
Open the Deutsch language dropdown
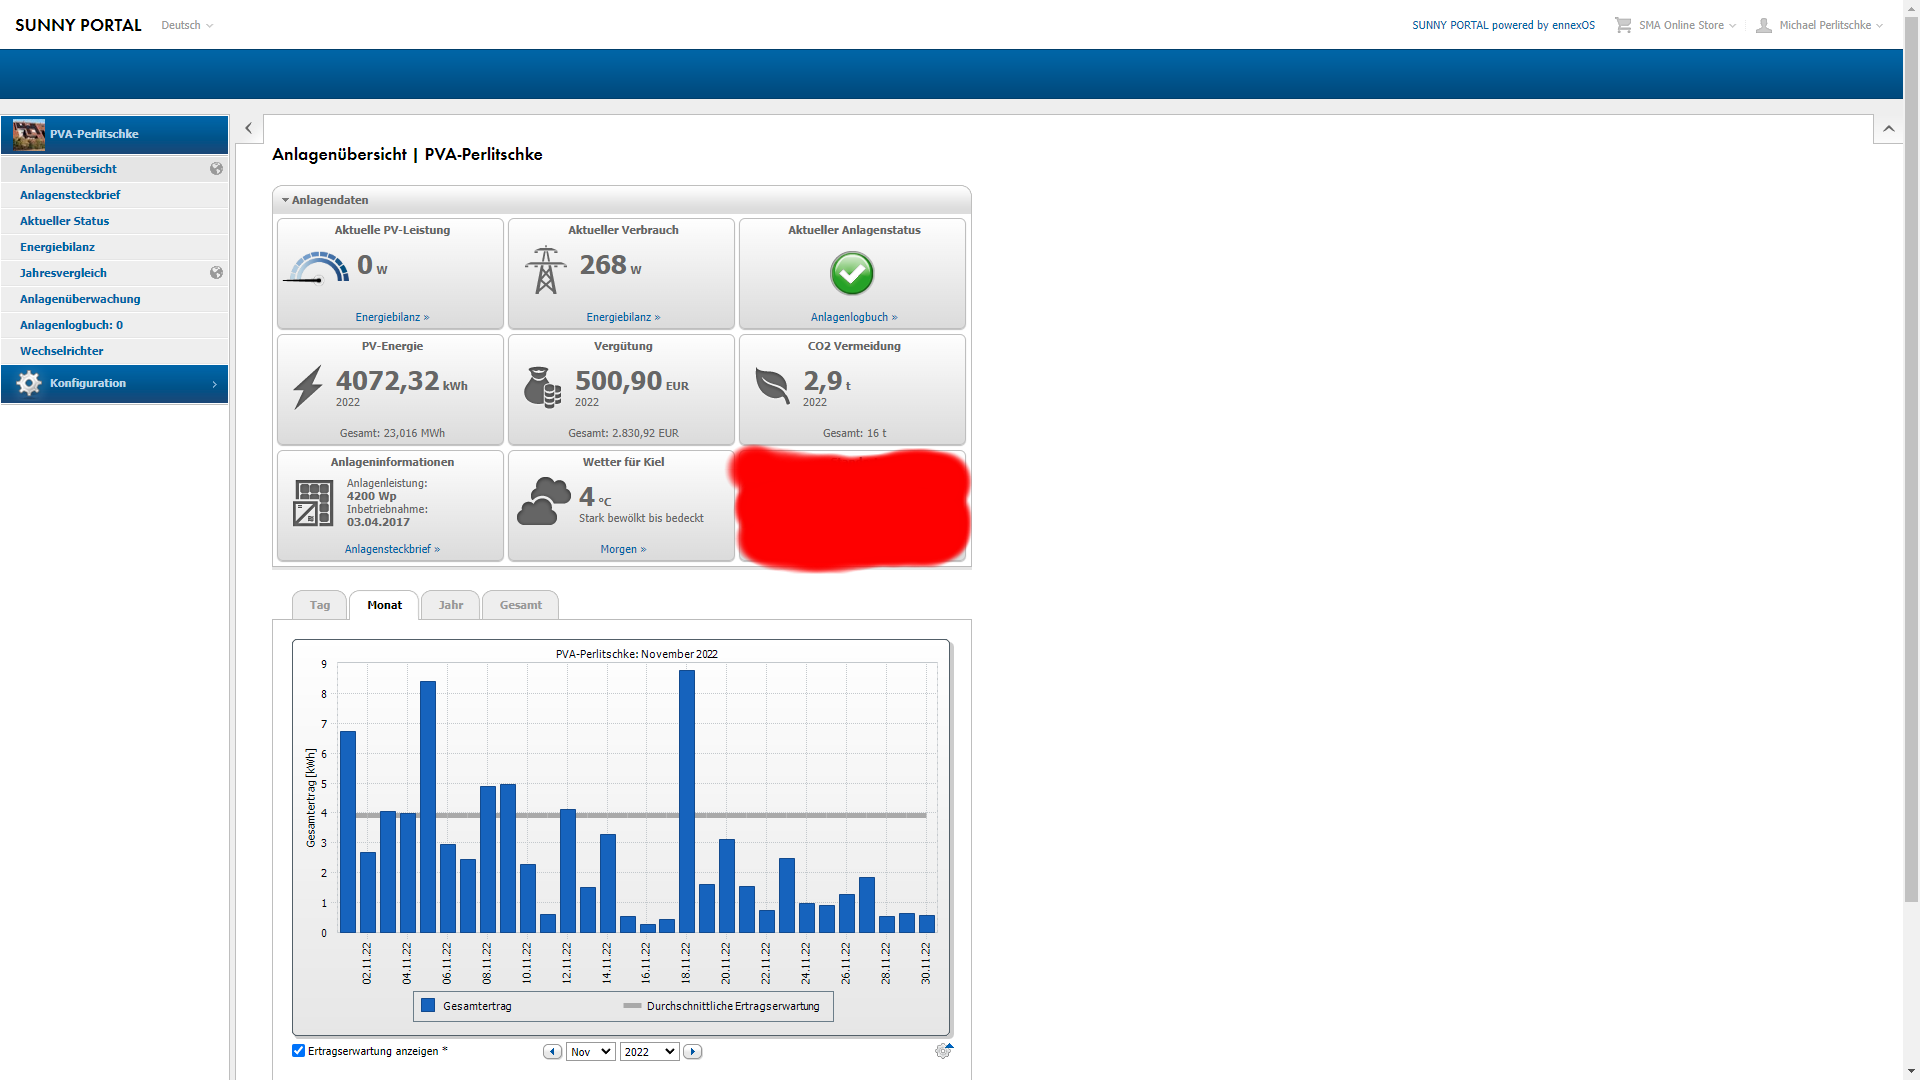click(x=187, y=25)
